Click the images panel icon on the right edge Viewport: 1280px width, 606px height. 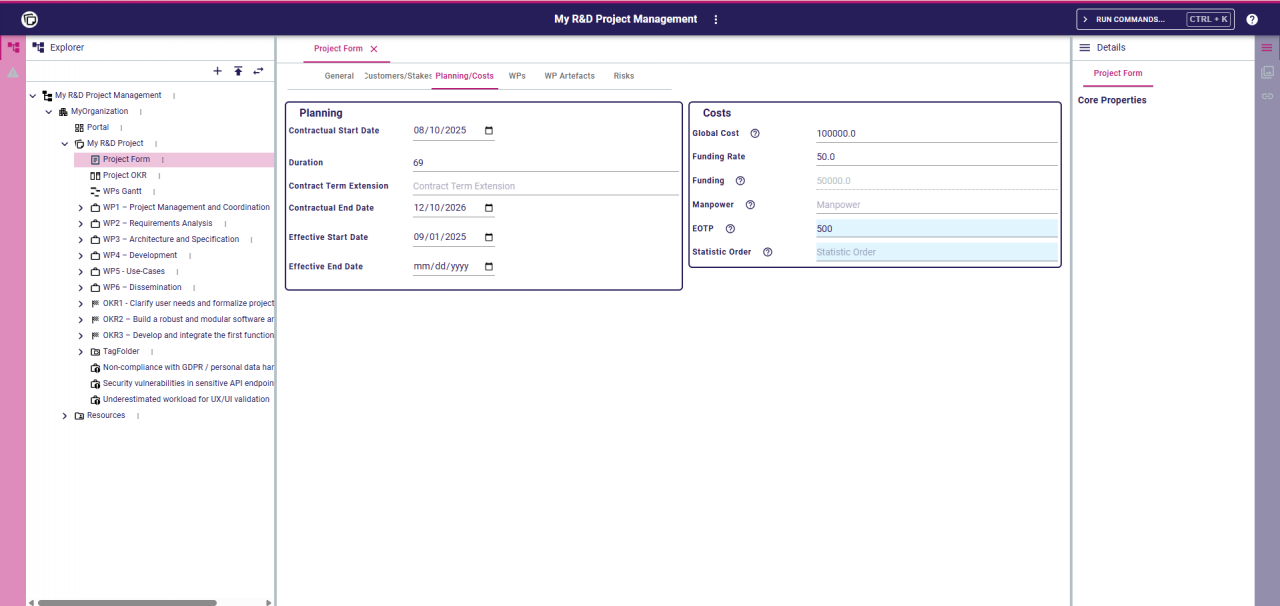tap(1267, 71)
